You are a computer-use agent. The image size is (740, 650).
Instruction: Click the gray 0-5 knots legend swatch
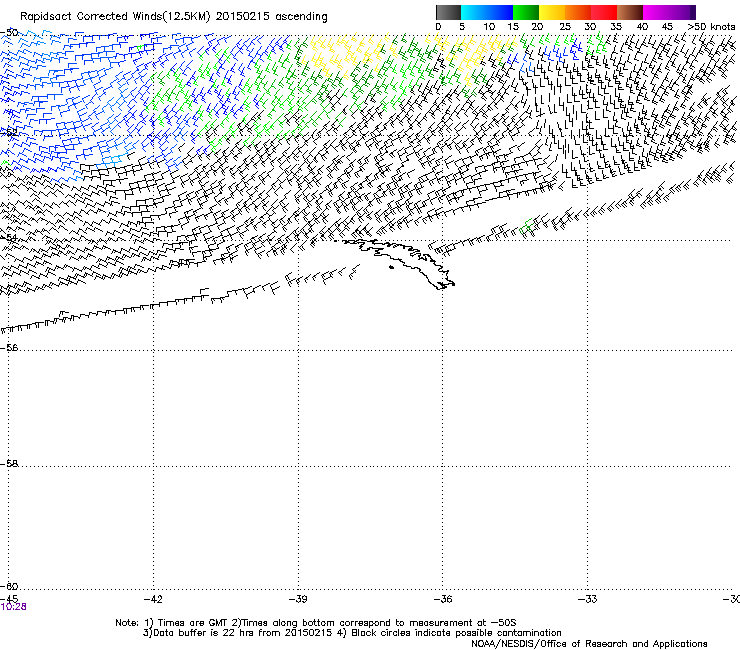[x=448, y=12]
